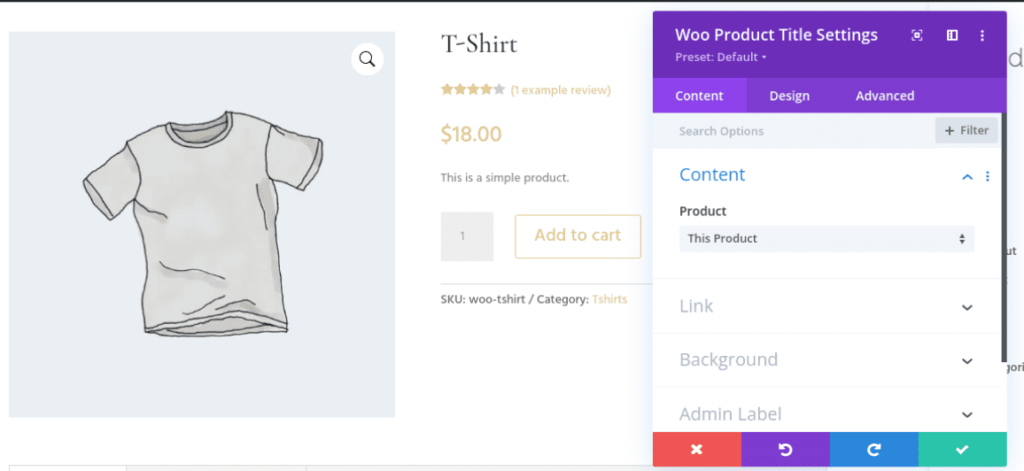Switch to the Design tab
This screenshot has height=471, width=1024.
(x=789, y=96)
